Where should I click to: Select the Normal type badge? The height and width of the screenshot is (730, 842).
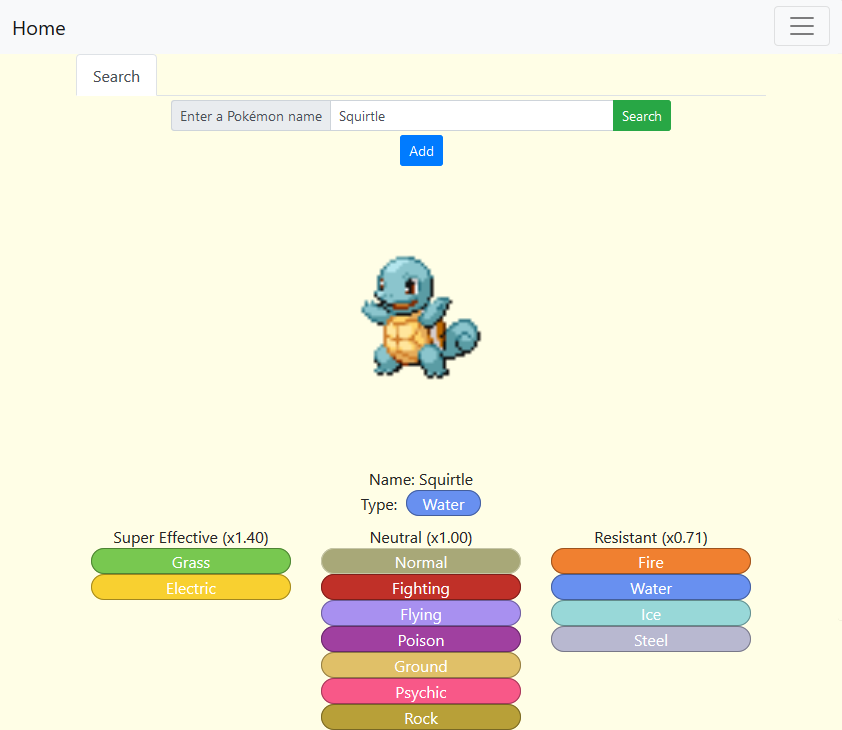pos(421,561)
